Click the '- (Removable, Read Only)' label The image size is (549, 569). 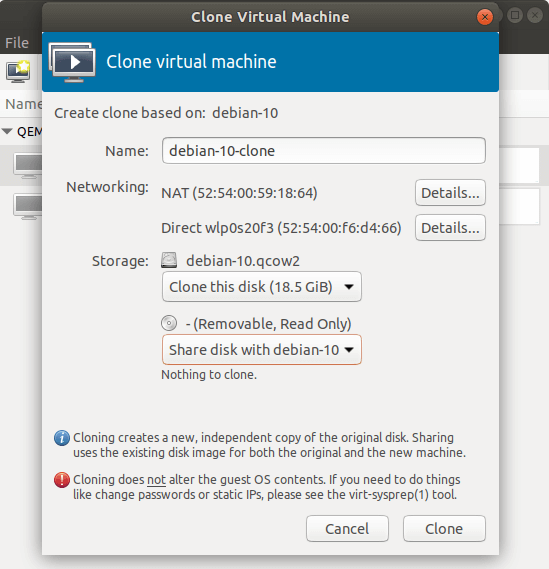pyautogui.click(x=269, y=324)
